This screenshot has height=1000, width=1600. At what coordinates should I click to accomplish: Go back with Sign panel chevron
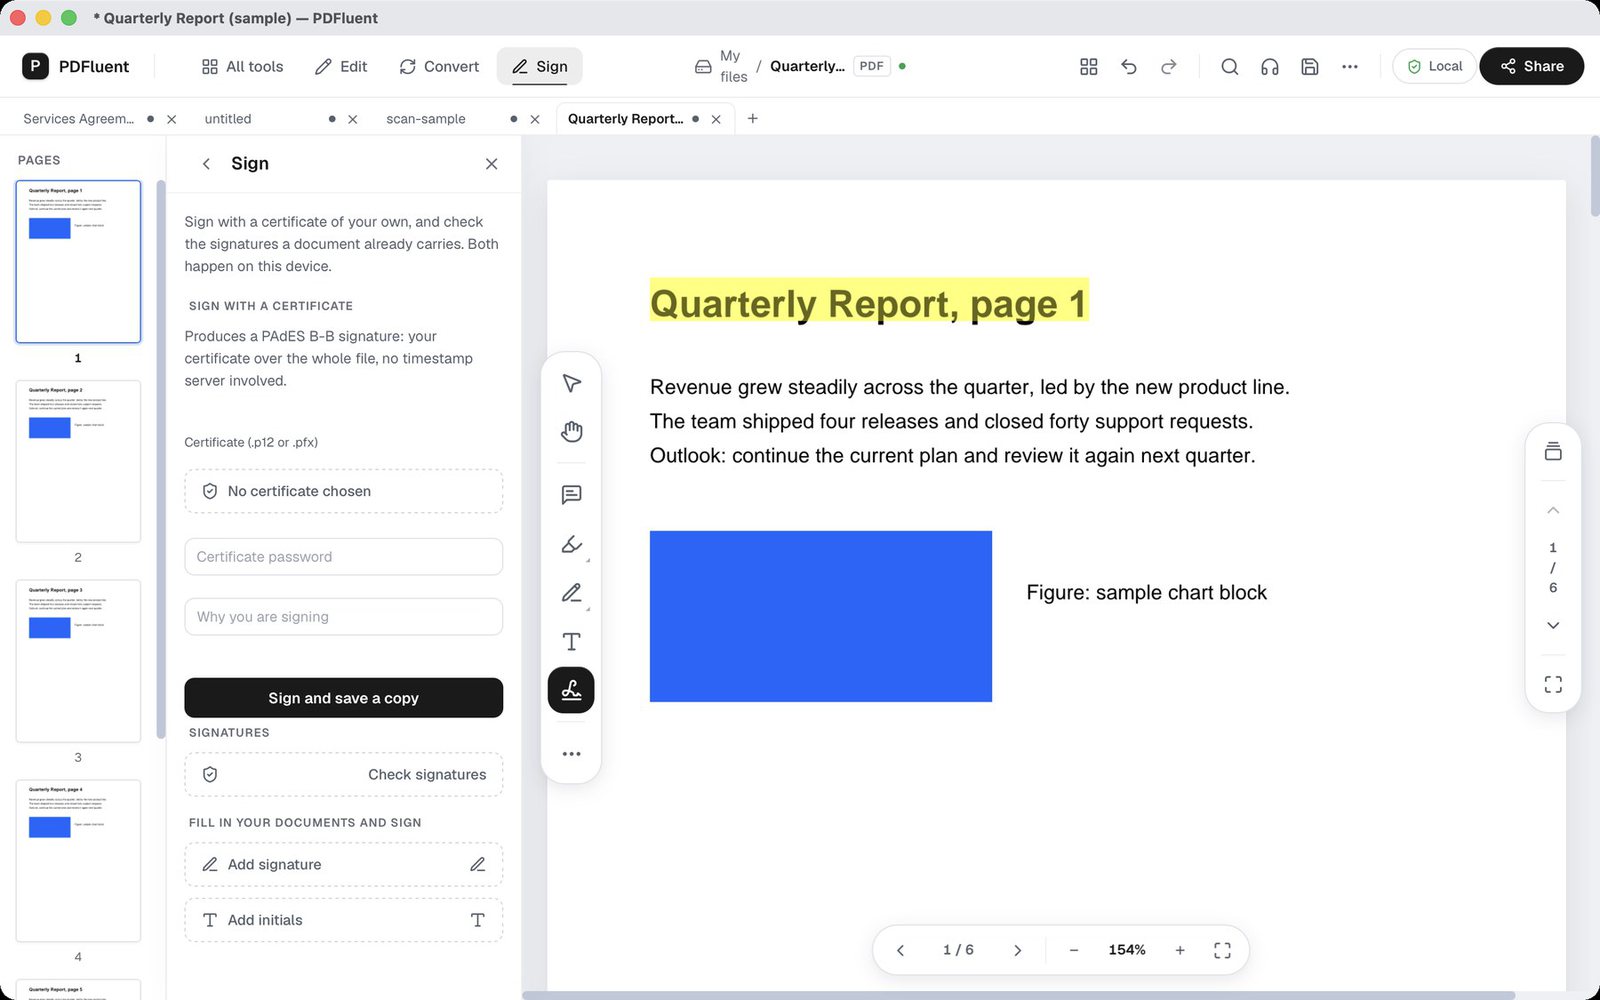pyautogui.click(x=206, y=164)
